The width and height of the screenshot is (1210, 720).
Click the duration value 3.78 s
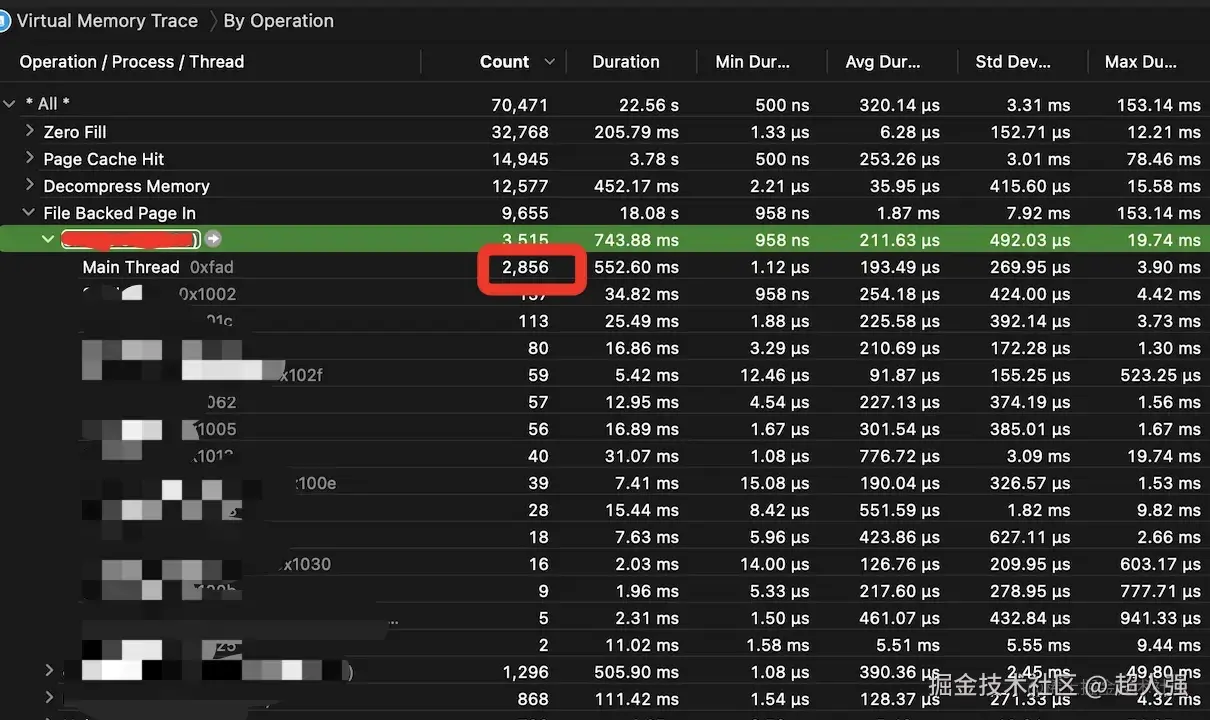(655, 159)
